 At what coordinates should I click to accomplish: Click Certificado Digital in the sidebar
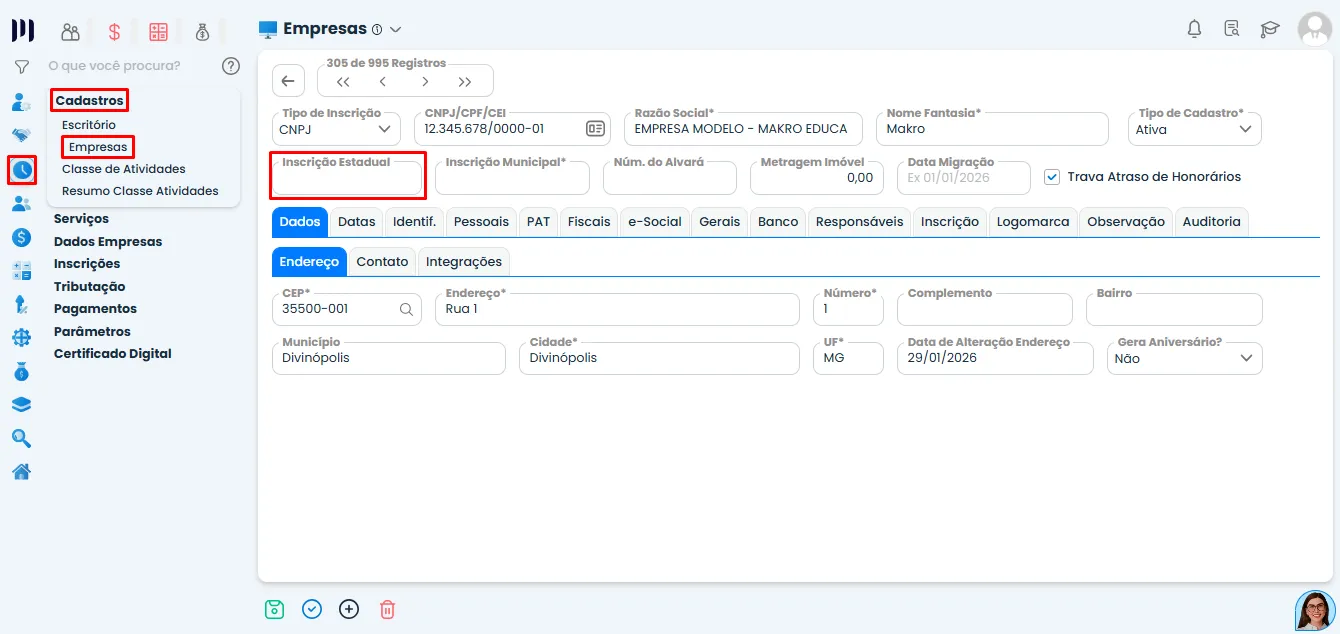(x=112, y=353)
